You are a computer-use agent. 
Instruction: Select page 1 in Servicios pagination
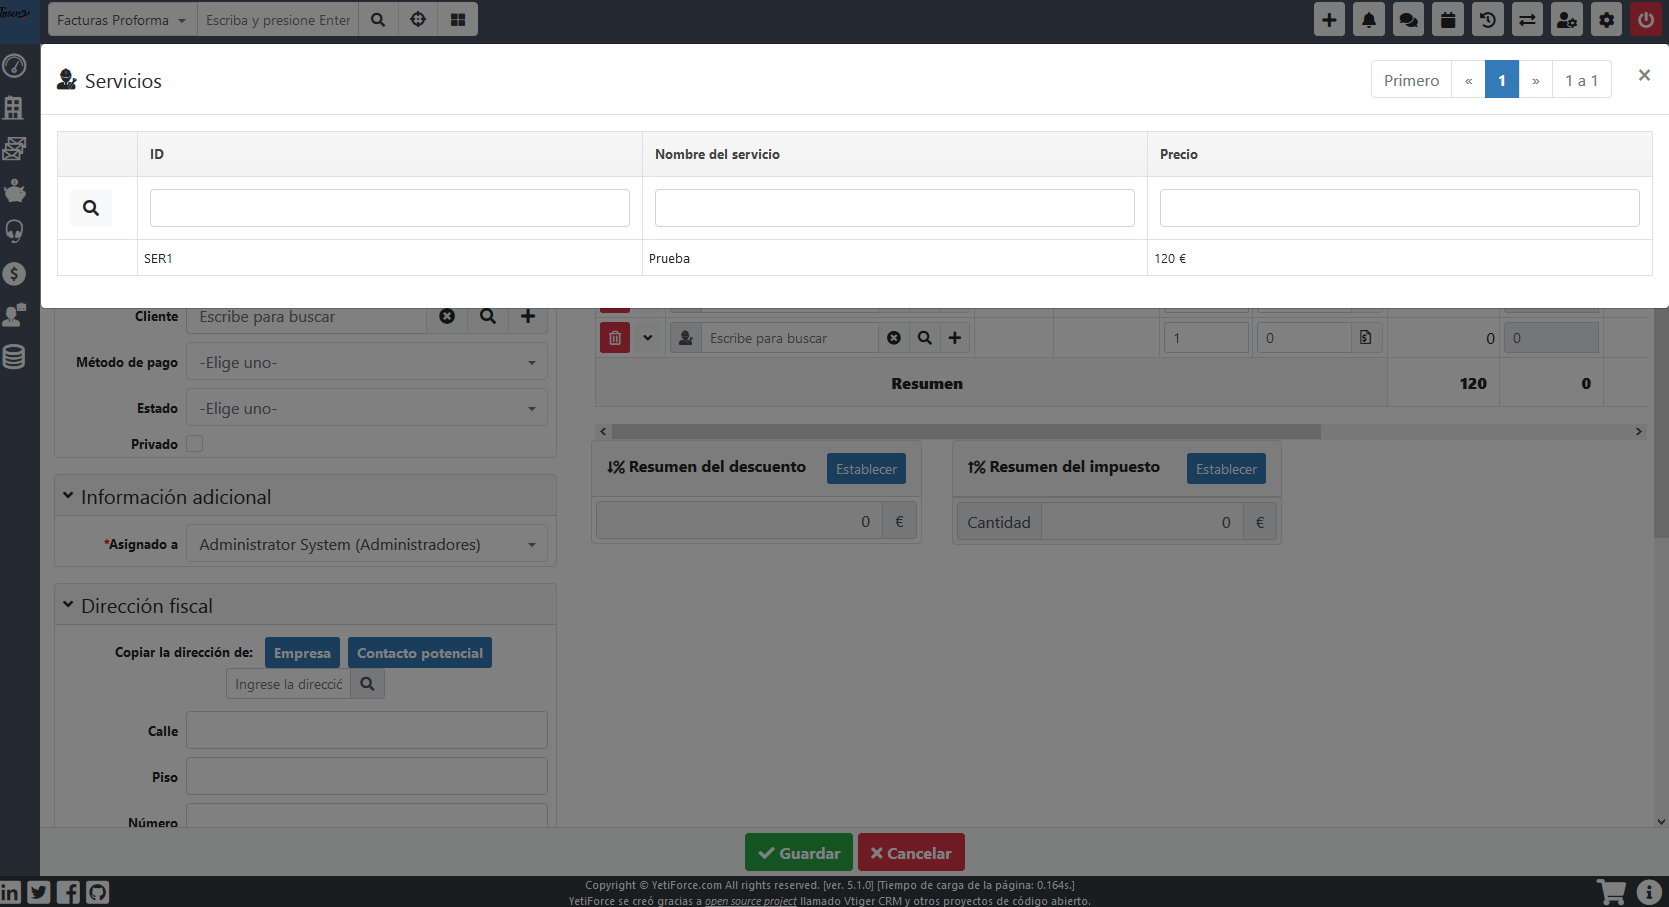coord(1501,80)
